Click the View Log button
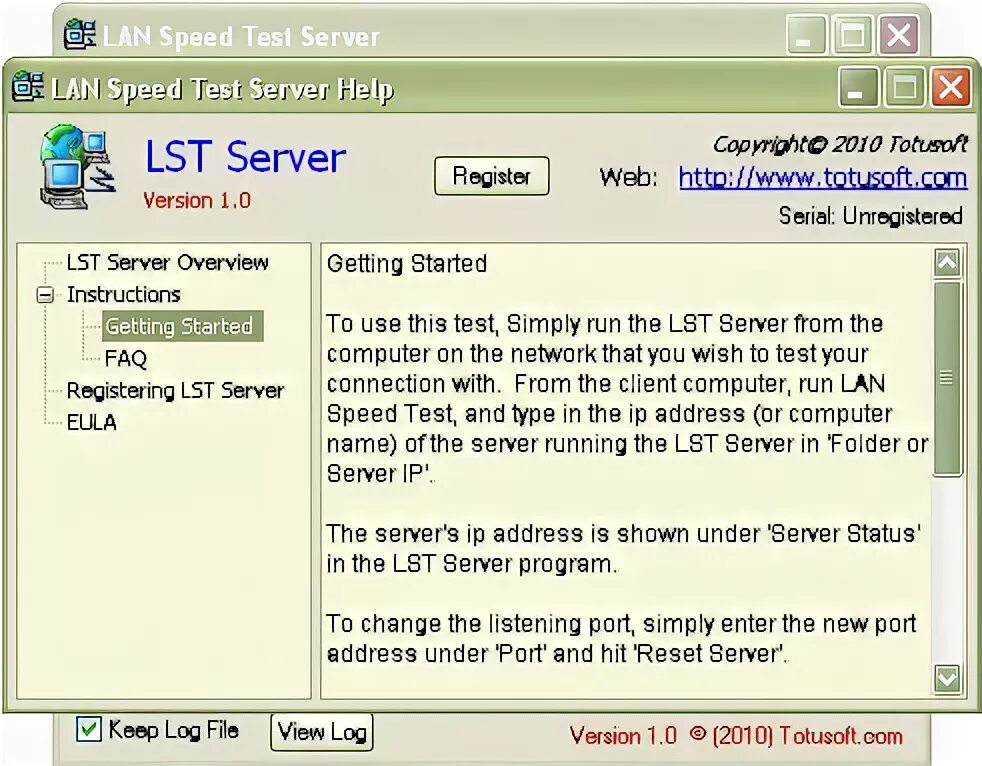The image size is (982, 766). point(322,732)
